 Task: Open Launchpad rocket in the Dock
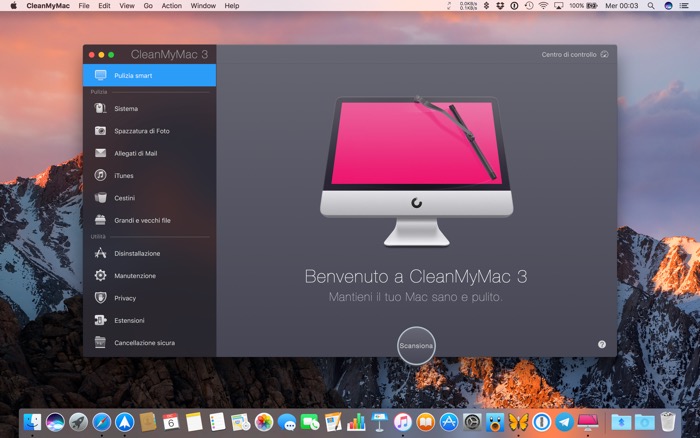tap(79, 422)
